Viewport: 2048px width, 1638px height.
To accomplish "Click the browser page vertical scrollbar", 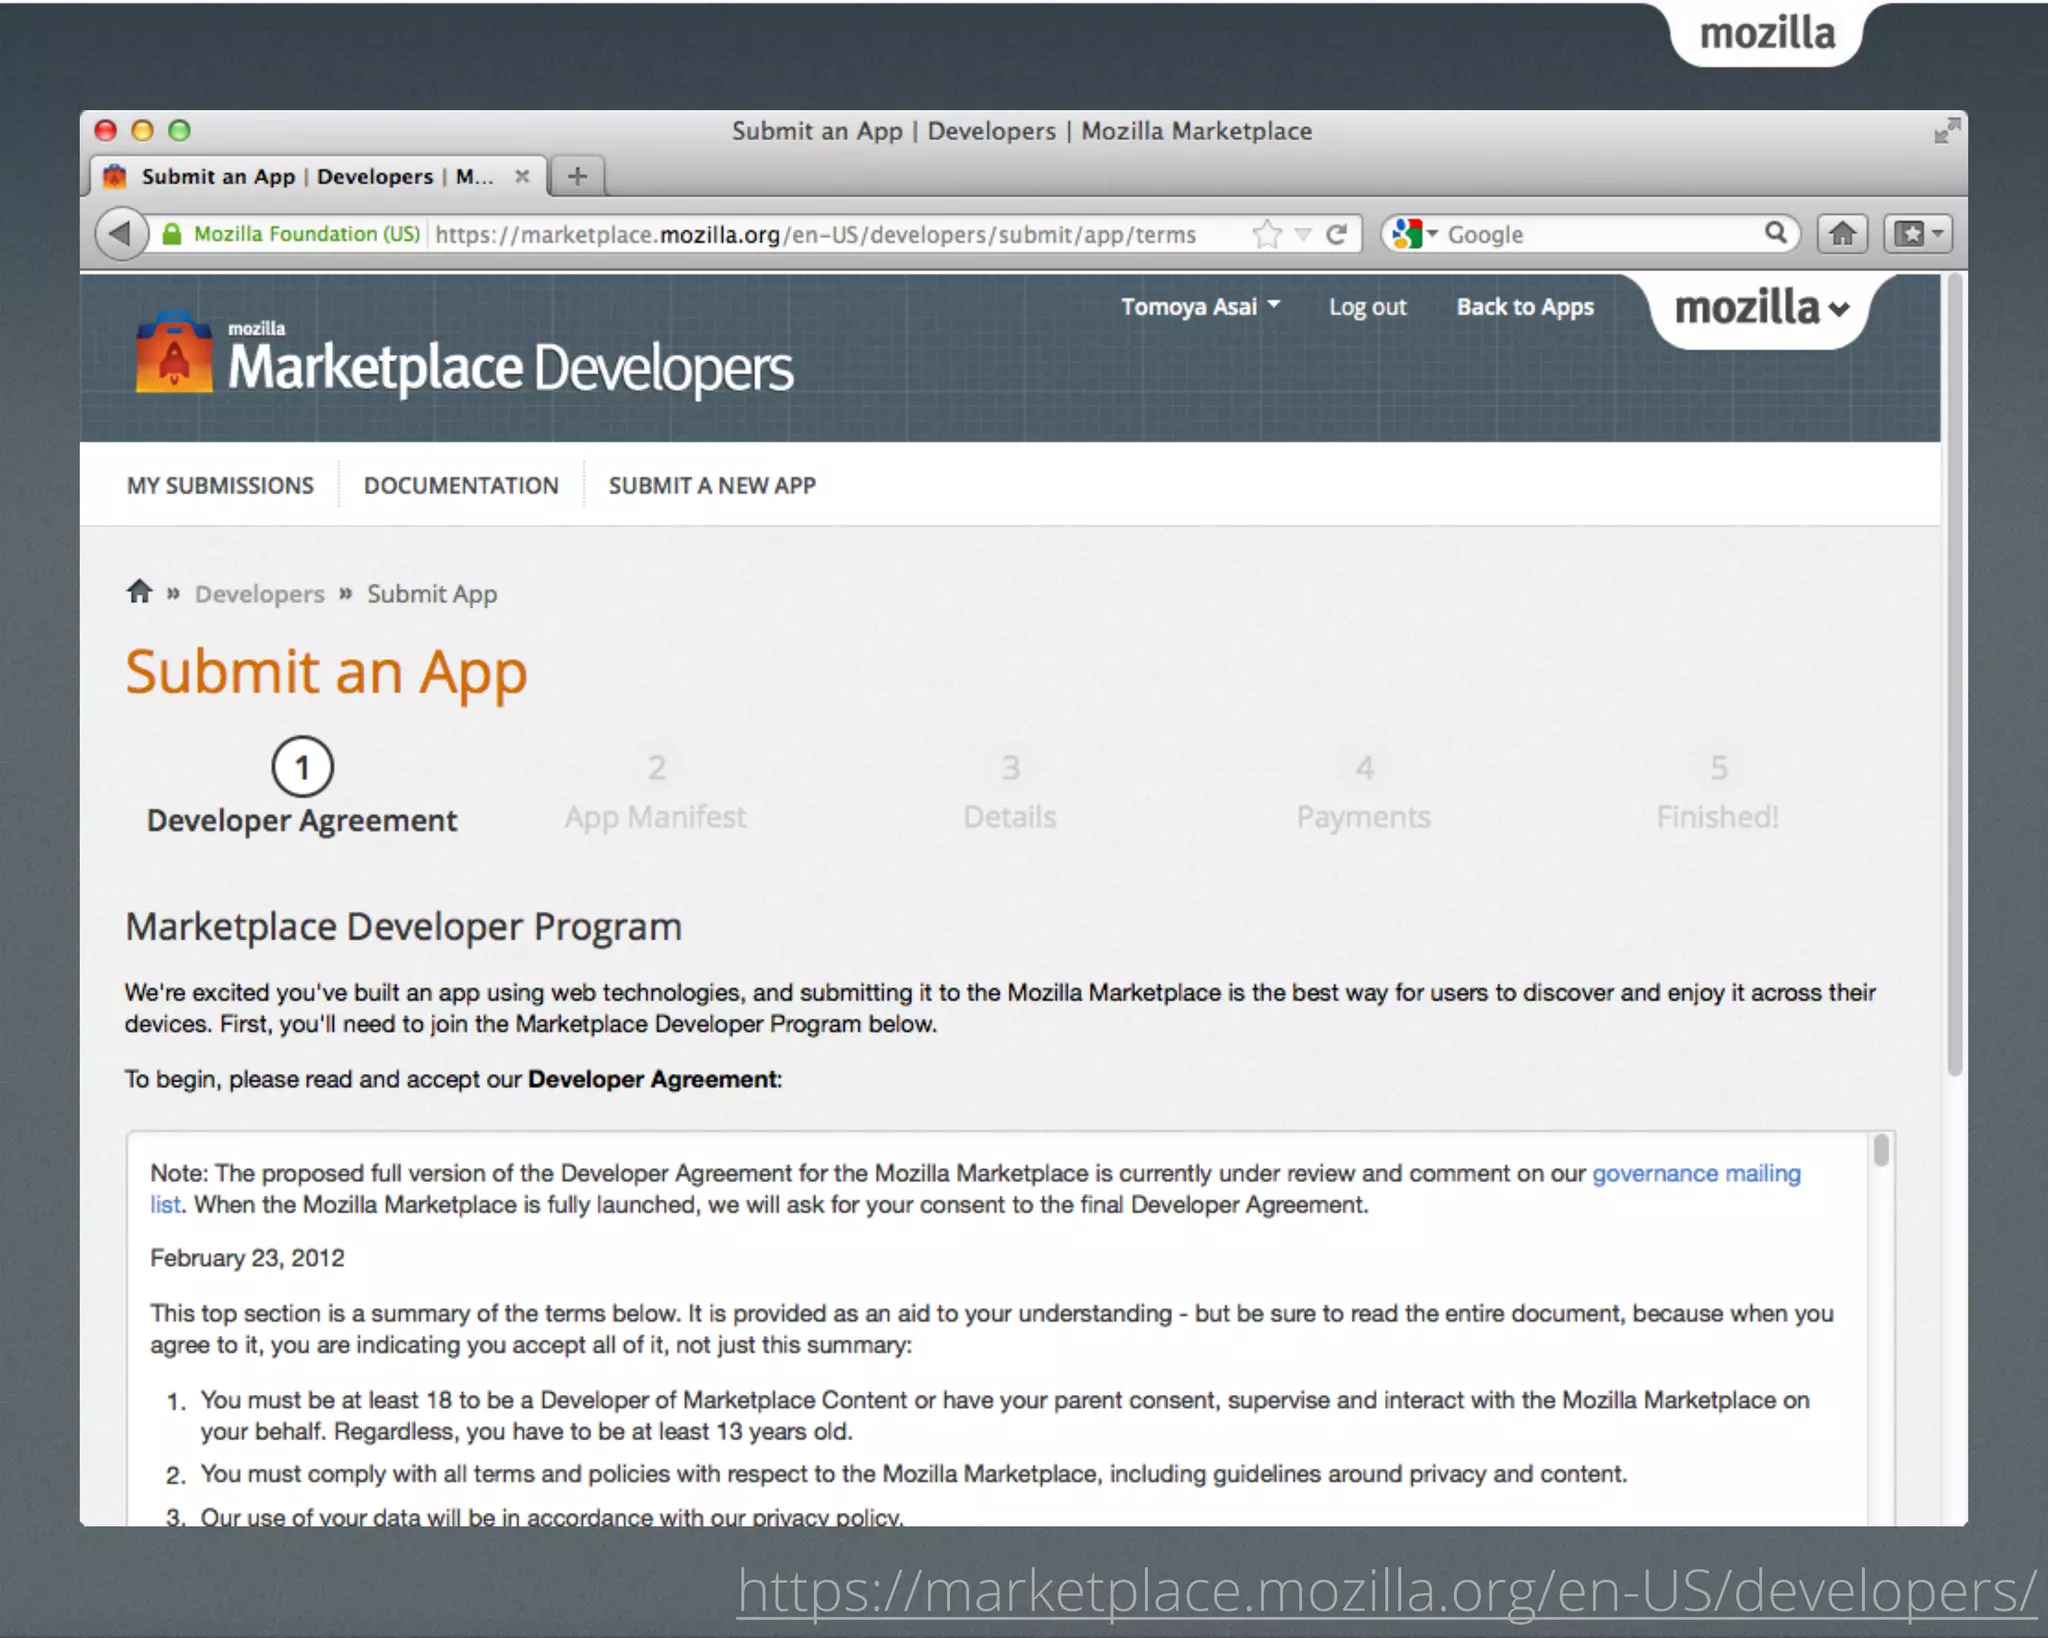I will tap(1954, 676).
